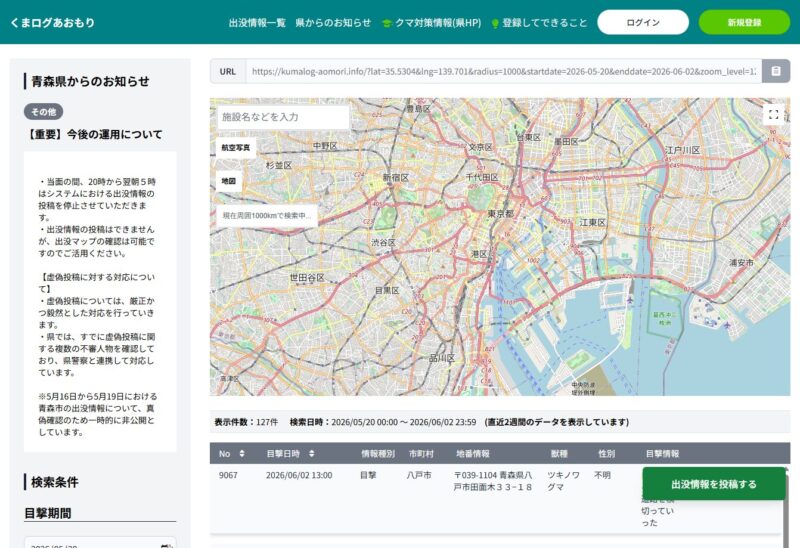Screen dimensions: 800x548
Task: Click 世田谷区 label on the map
Action: coord(307,278)
